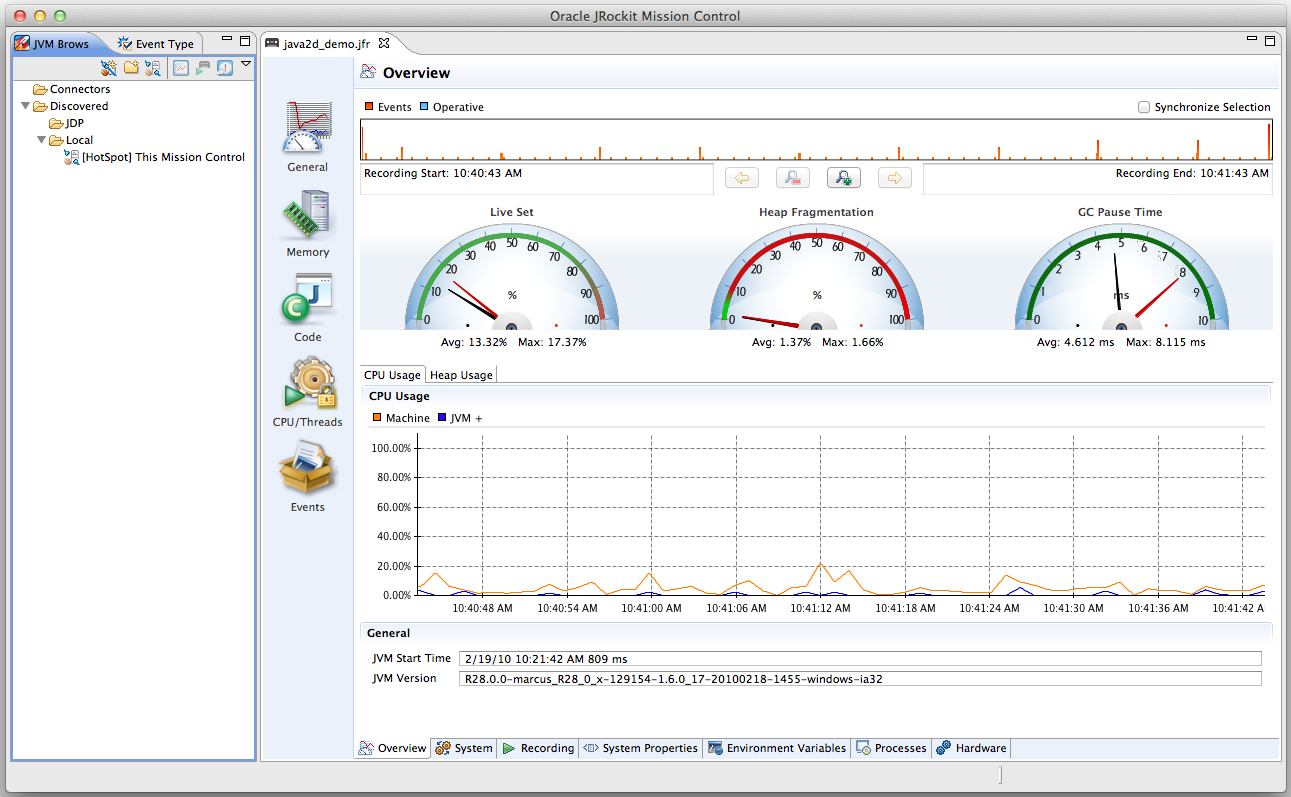Open the JVM Browser view menu dropdown

(x=246, y=65)
